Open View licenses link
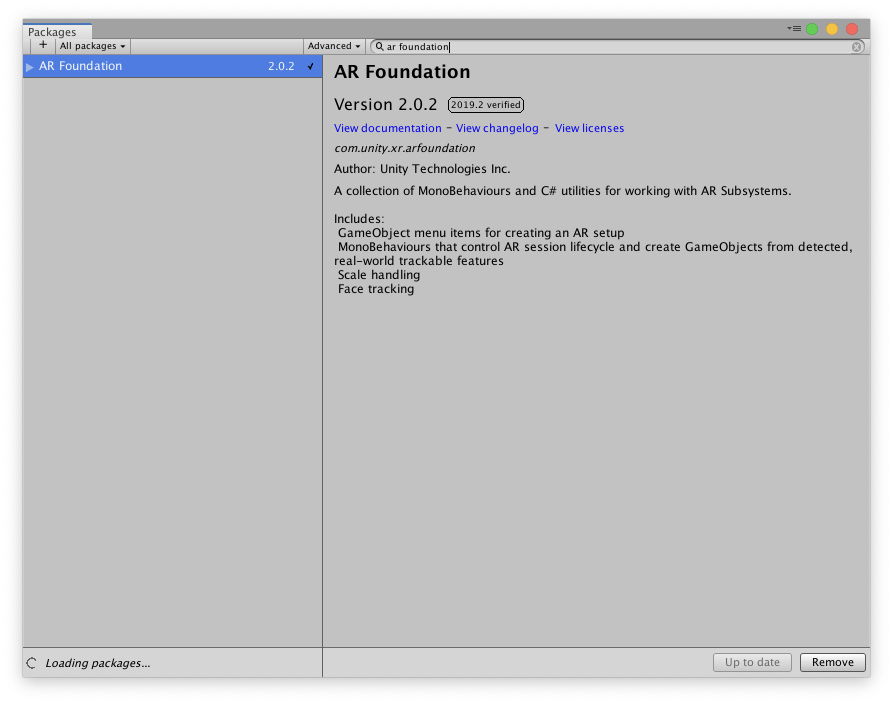The width and height of the screenshot is (893, 704). (589, 128)
